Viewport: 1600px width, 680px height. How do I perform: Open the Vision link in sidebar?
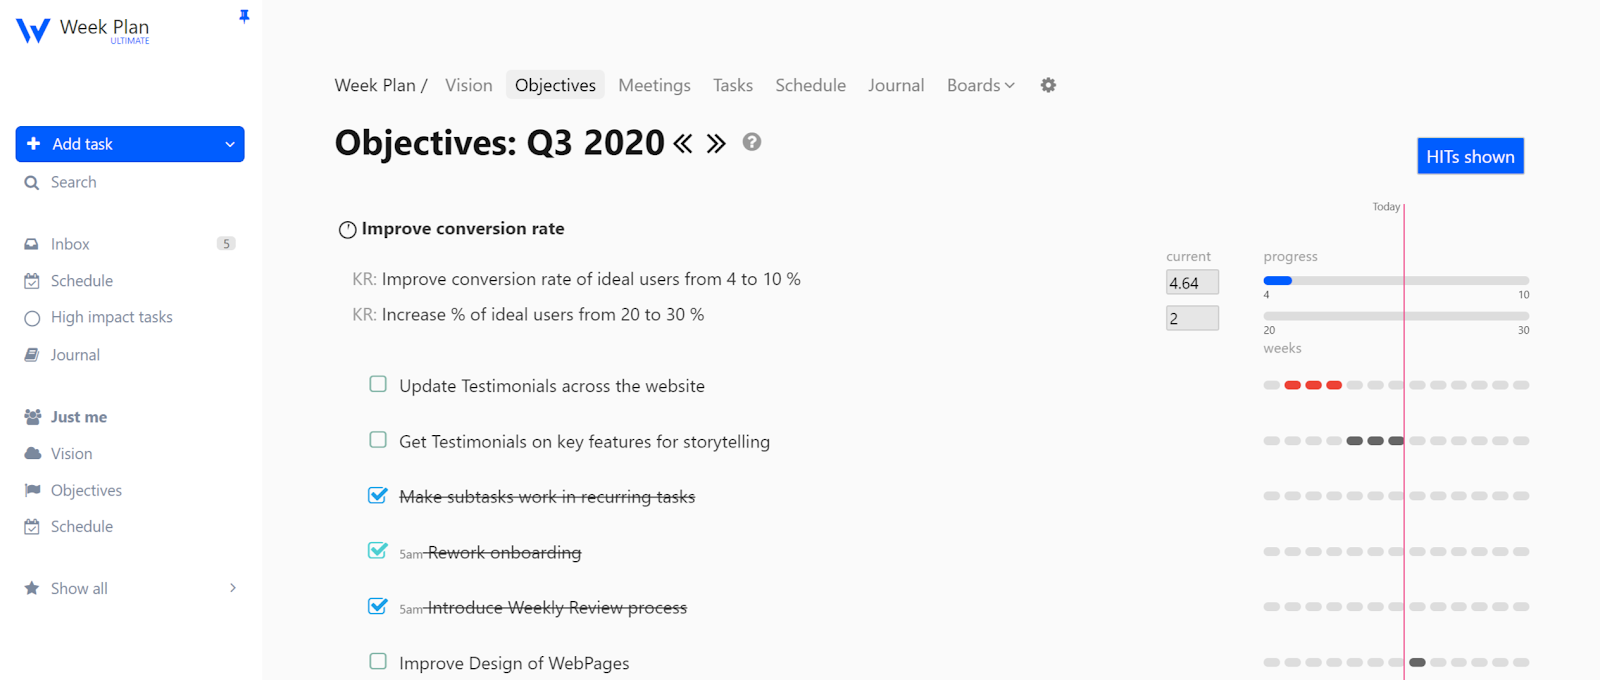coord(71,453)
